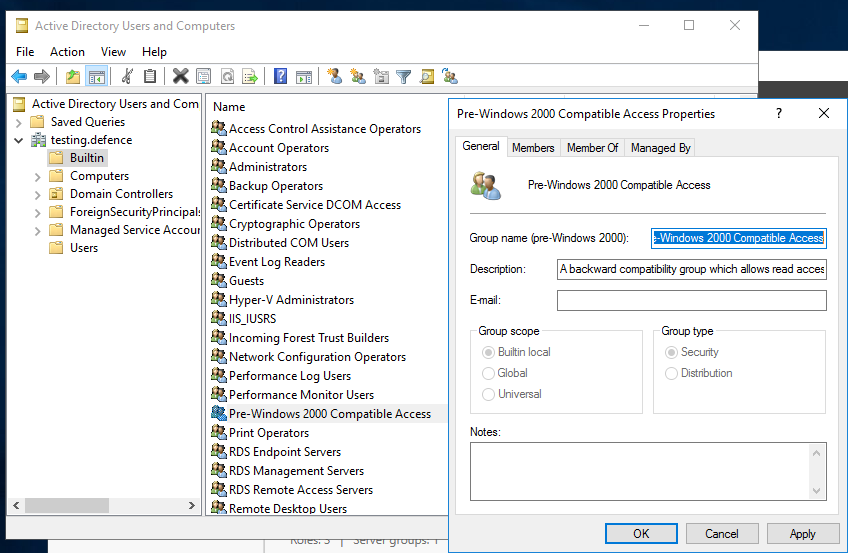
Task: Click the Name column header
Action: [229, 107]
